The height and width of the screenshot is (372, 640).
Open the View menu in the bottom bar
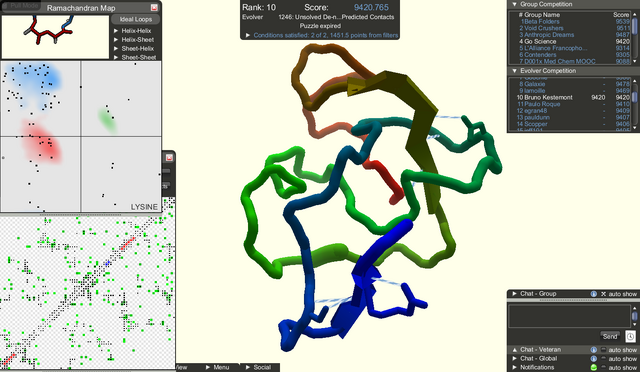click(182, 367)
